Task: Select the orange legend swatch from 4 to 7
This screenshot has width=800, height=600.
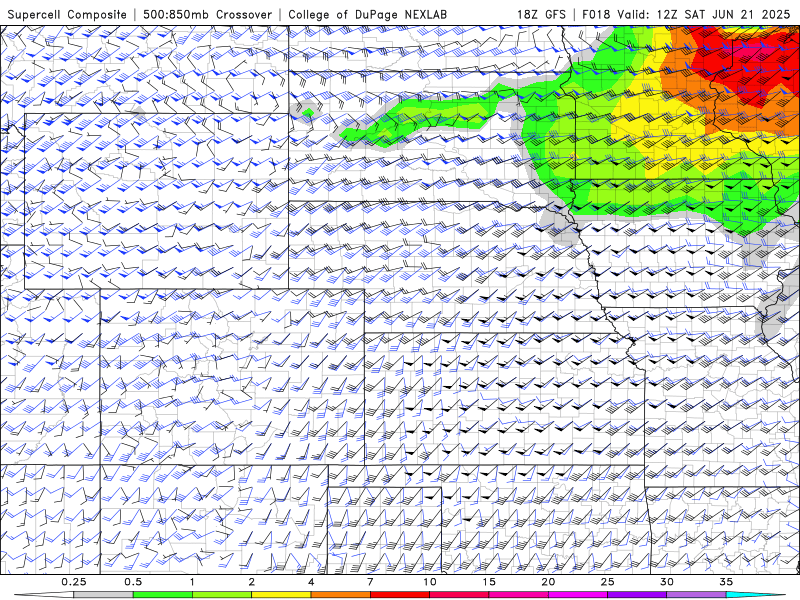Action: (340, 595)
